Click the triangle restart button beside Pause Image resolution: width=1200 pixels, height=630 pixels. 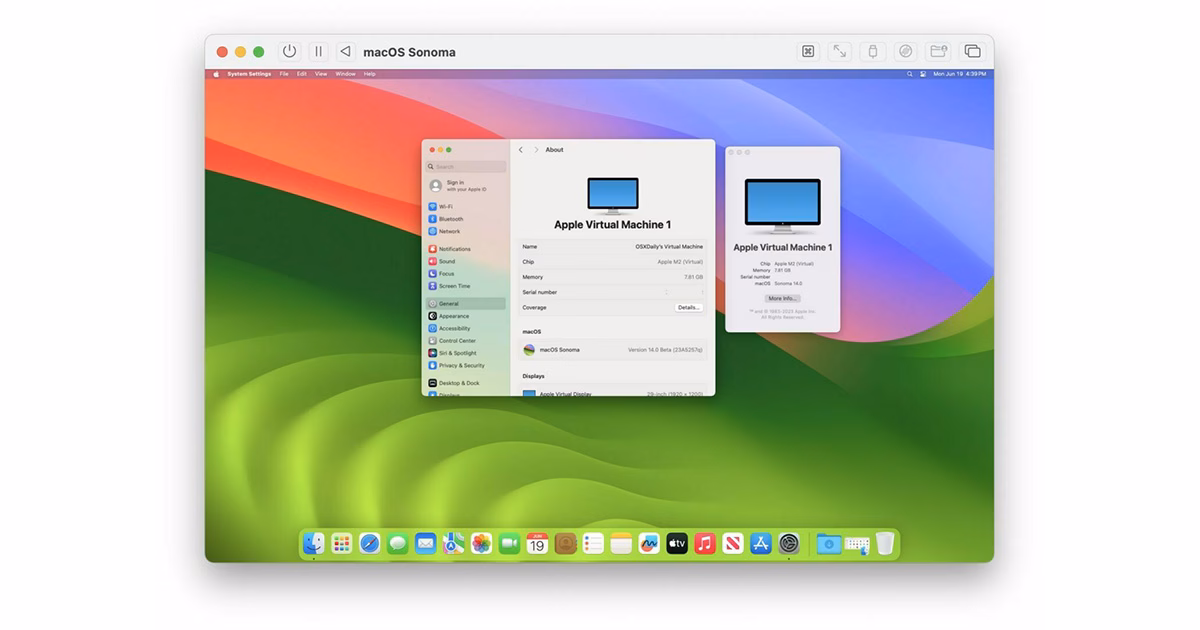345,52
